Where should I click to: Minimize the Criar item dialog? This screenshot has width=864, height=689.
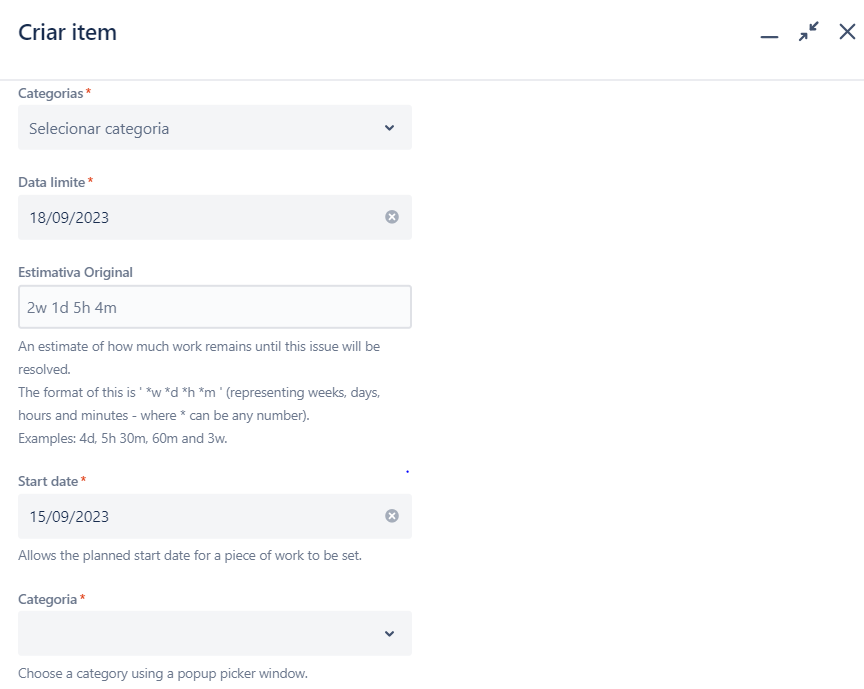769,36
